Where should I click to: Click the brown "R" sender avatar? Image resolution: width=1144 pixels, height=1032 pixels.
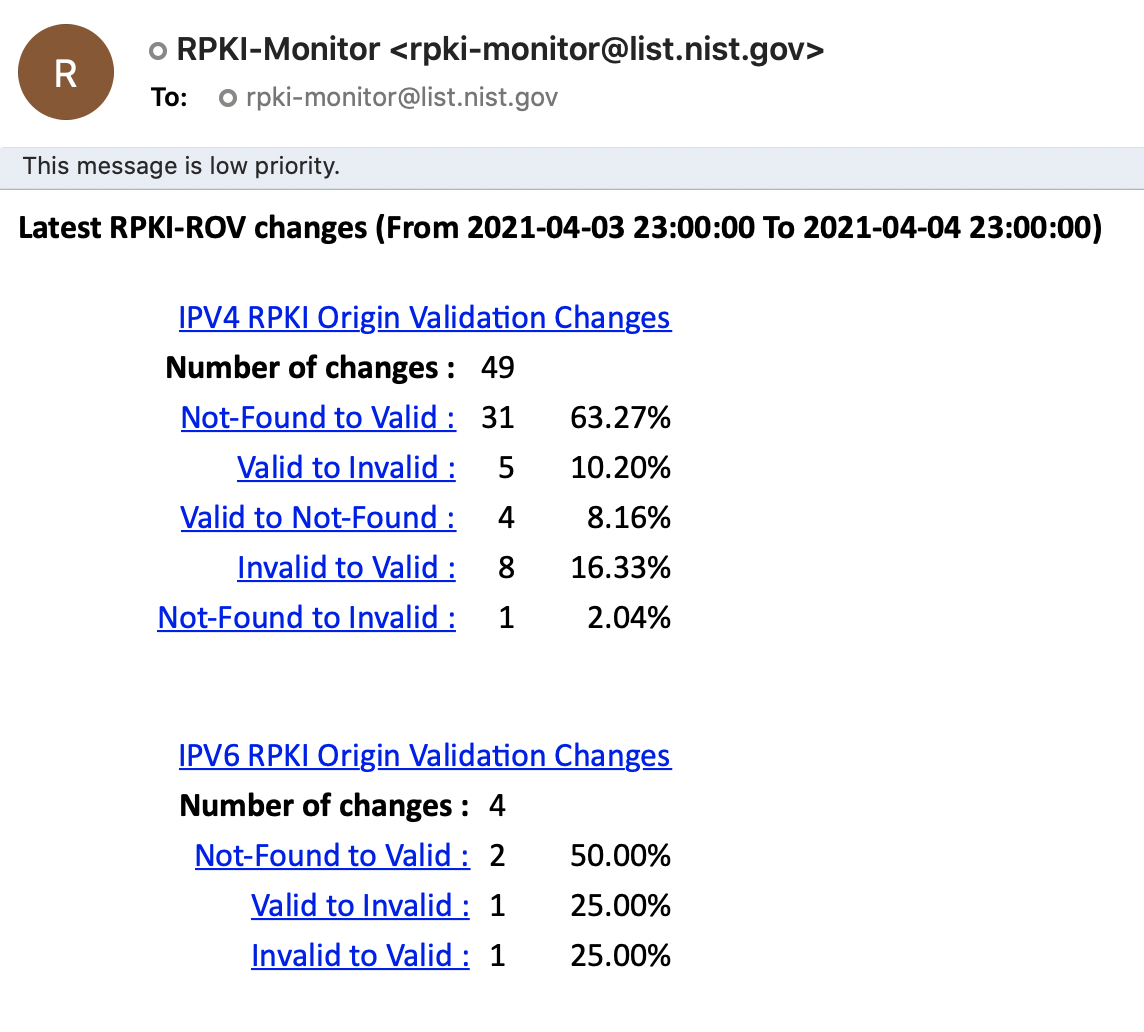point(65,71)
